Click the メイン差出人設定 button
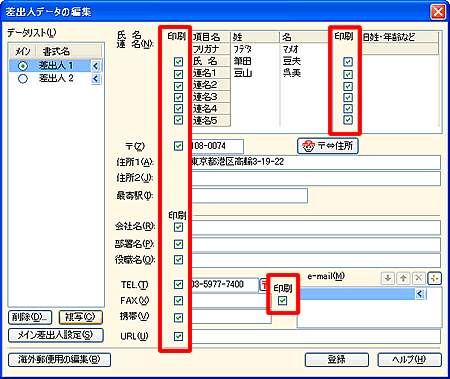Image resolution: width=450 pixels, height=379 pixels. (56, 335)
